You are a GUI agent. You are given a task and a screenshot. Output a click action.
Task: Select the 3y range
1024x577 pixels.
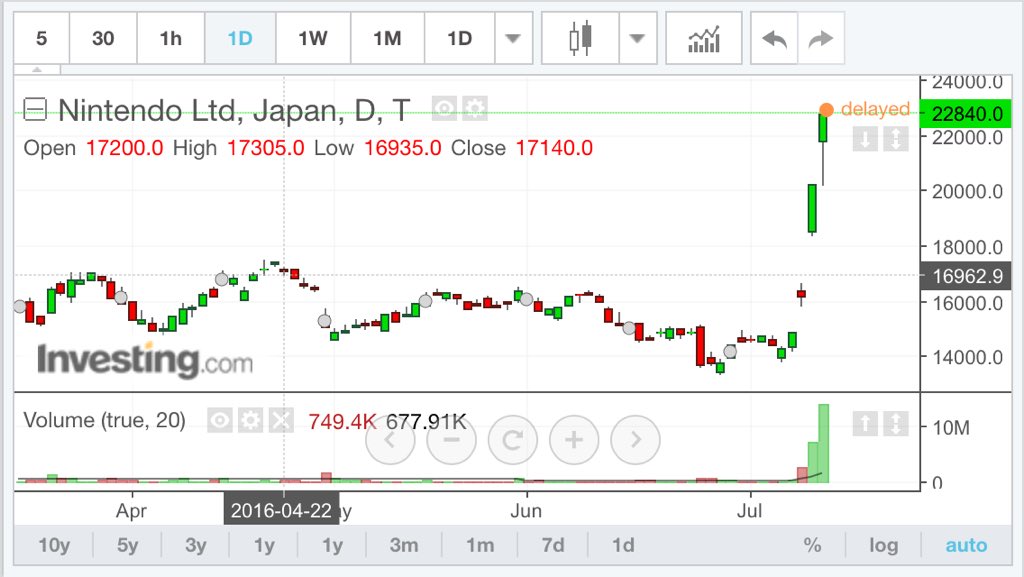click(x=195, y=545)
